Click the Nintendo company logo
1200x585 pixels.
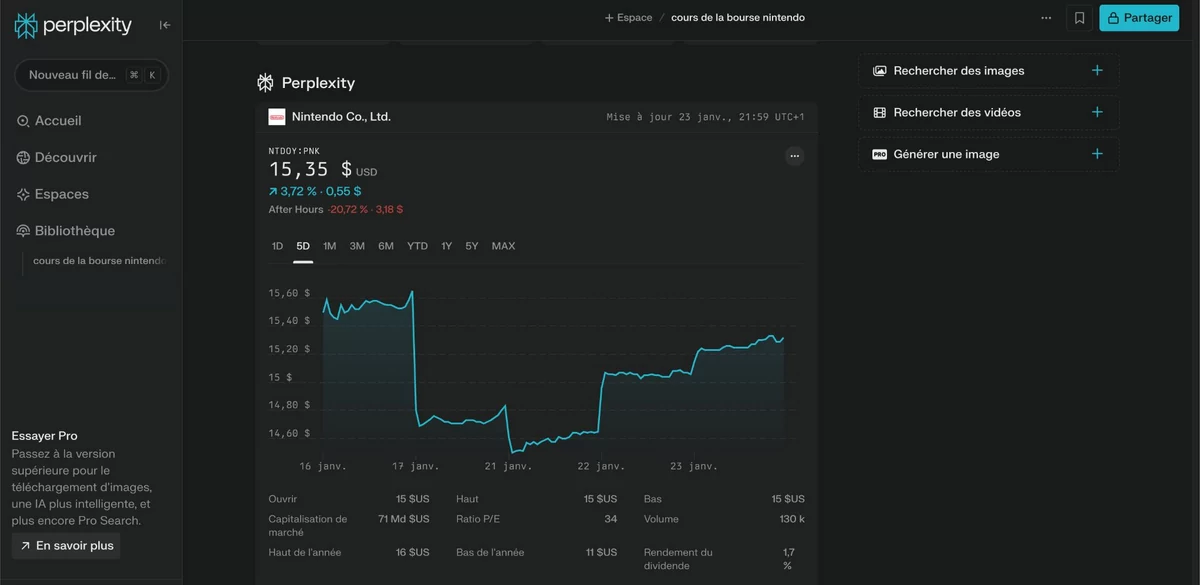click(277, 117)
